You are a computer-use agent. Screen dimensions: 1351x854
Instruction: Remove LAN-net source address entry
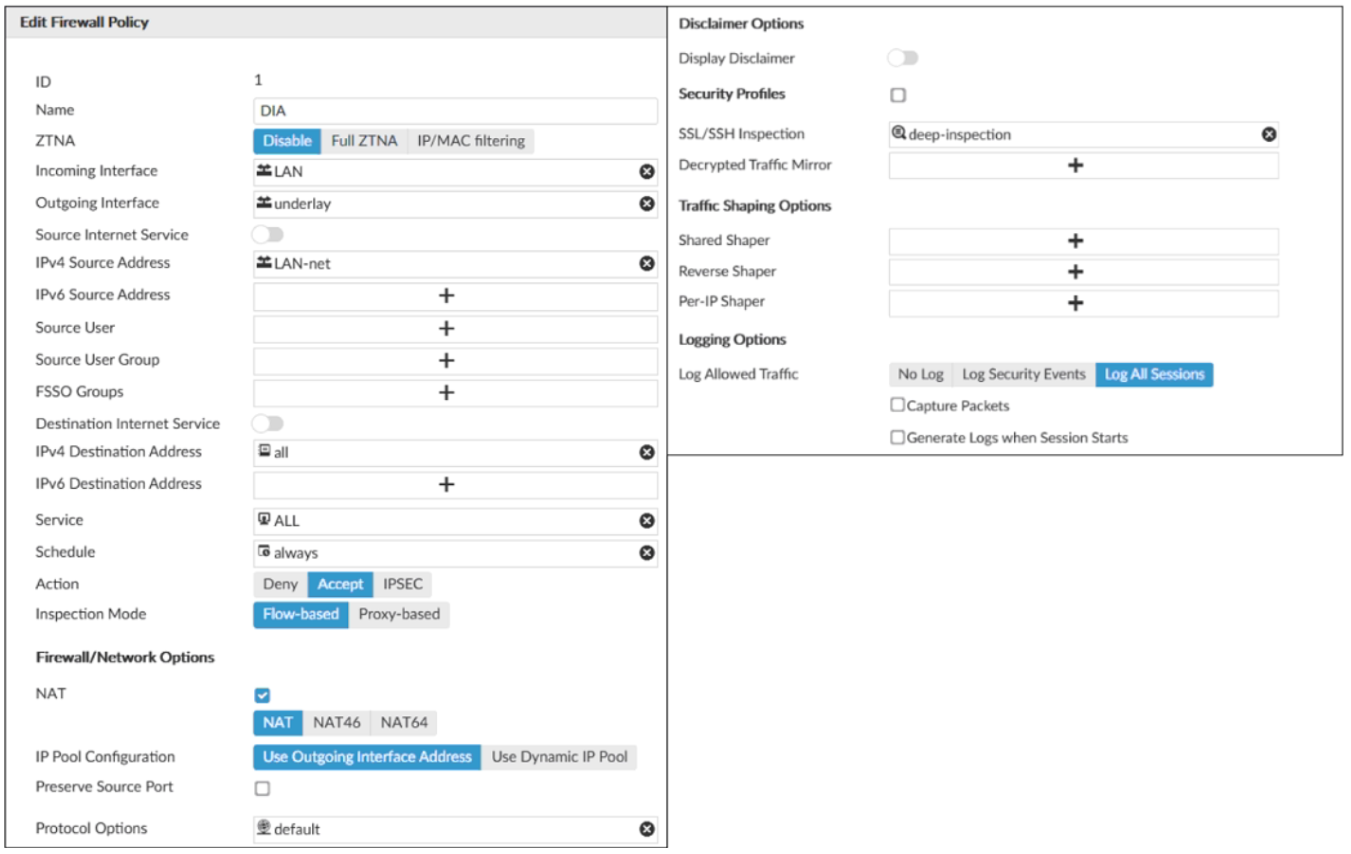(647, 263)
